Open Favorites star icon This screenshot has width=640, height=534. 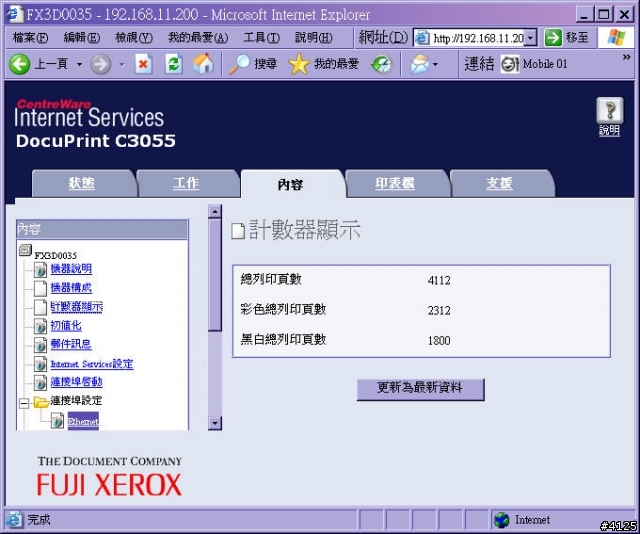tap(298, 64)
